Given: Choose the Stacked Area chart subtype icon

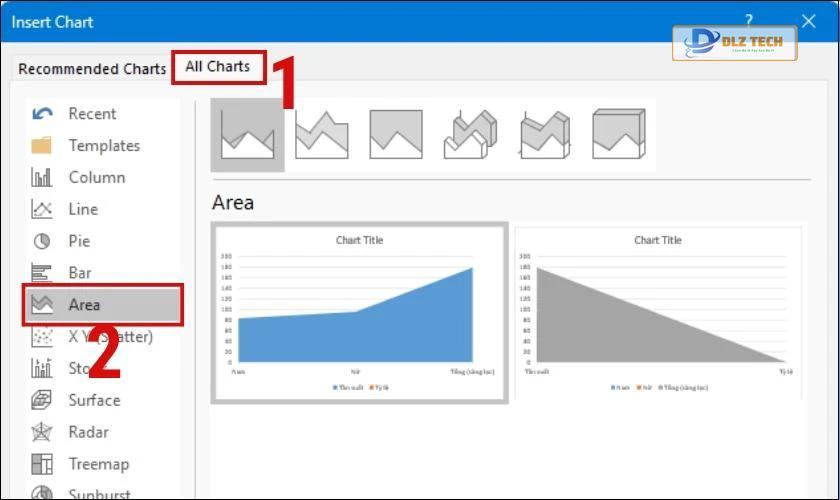Looking at the screenshot, I should click(321, 135).
